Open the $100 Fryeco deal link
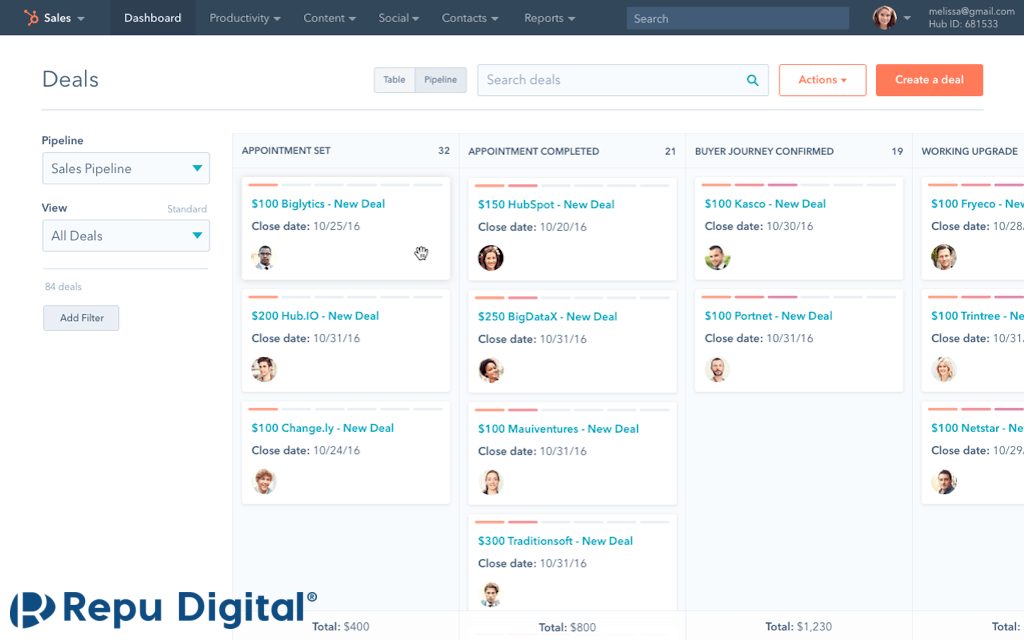The image size is (1024, 640). (x=977, y=204)
